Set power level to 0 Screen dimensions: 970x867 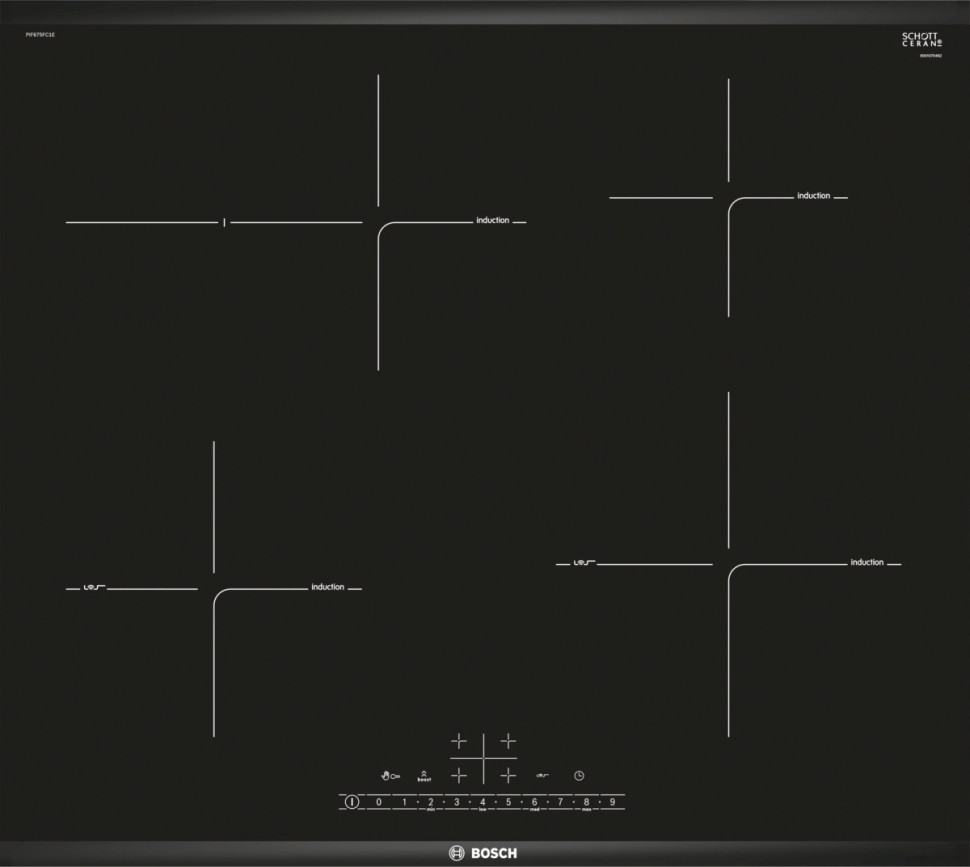(378, 802)
